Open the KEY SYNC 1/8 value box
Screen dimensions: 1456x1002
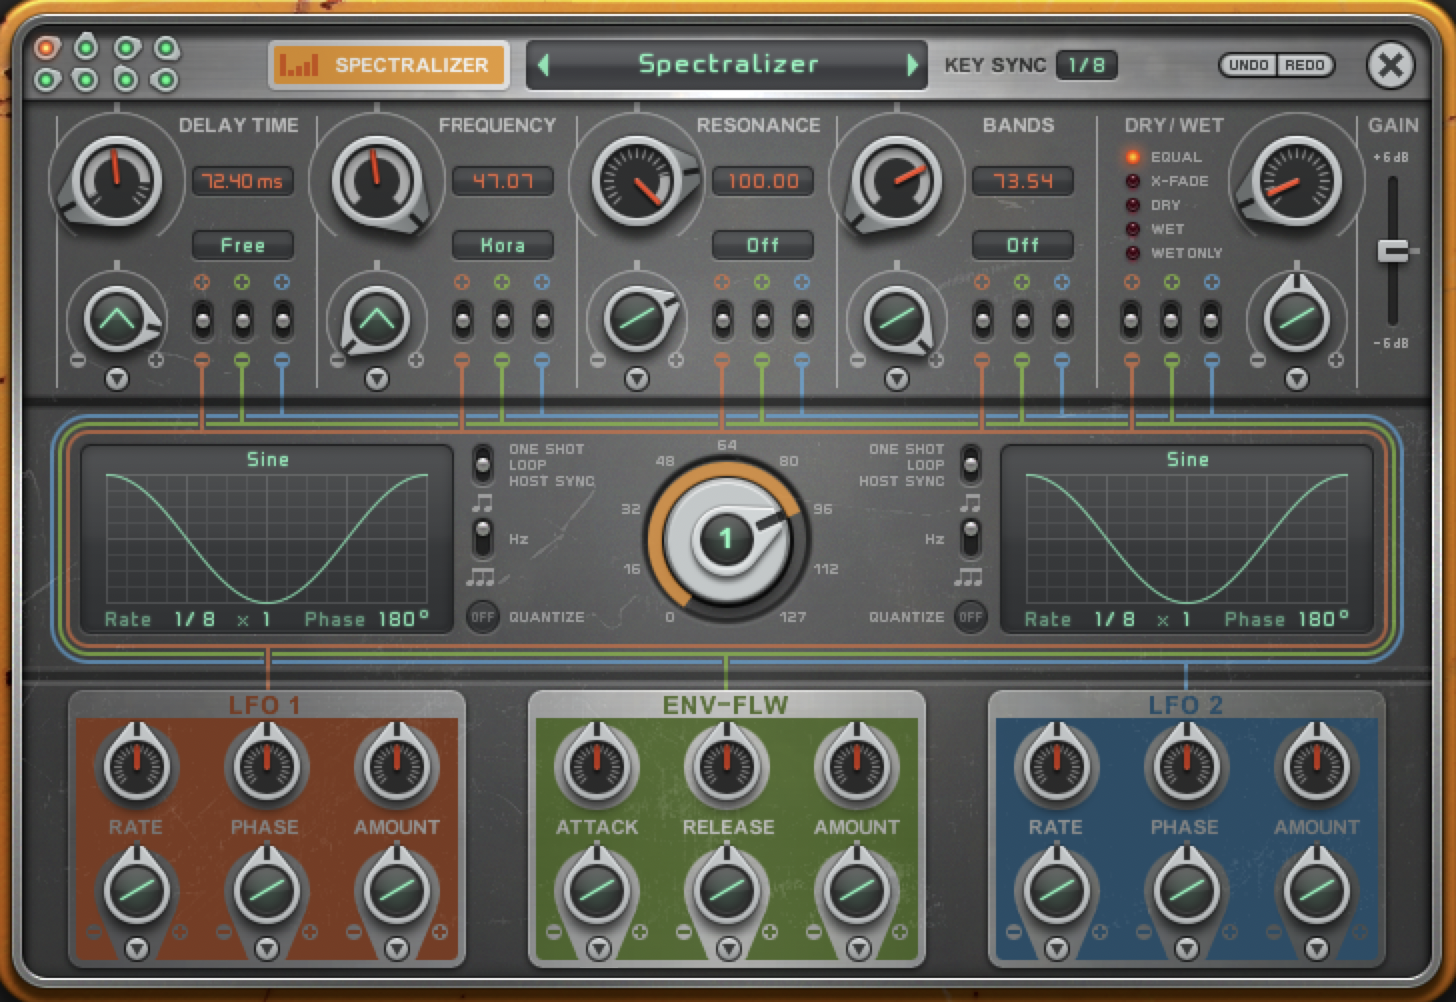click(1086, 65)
